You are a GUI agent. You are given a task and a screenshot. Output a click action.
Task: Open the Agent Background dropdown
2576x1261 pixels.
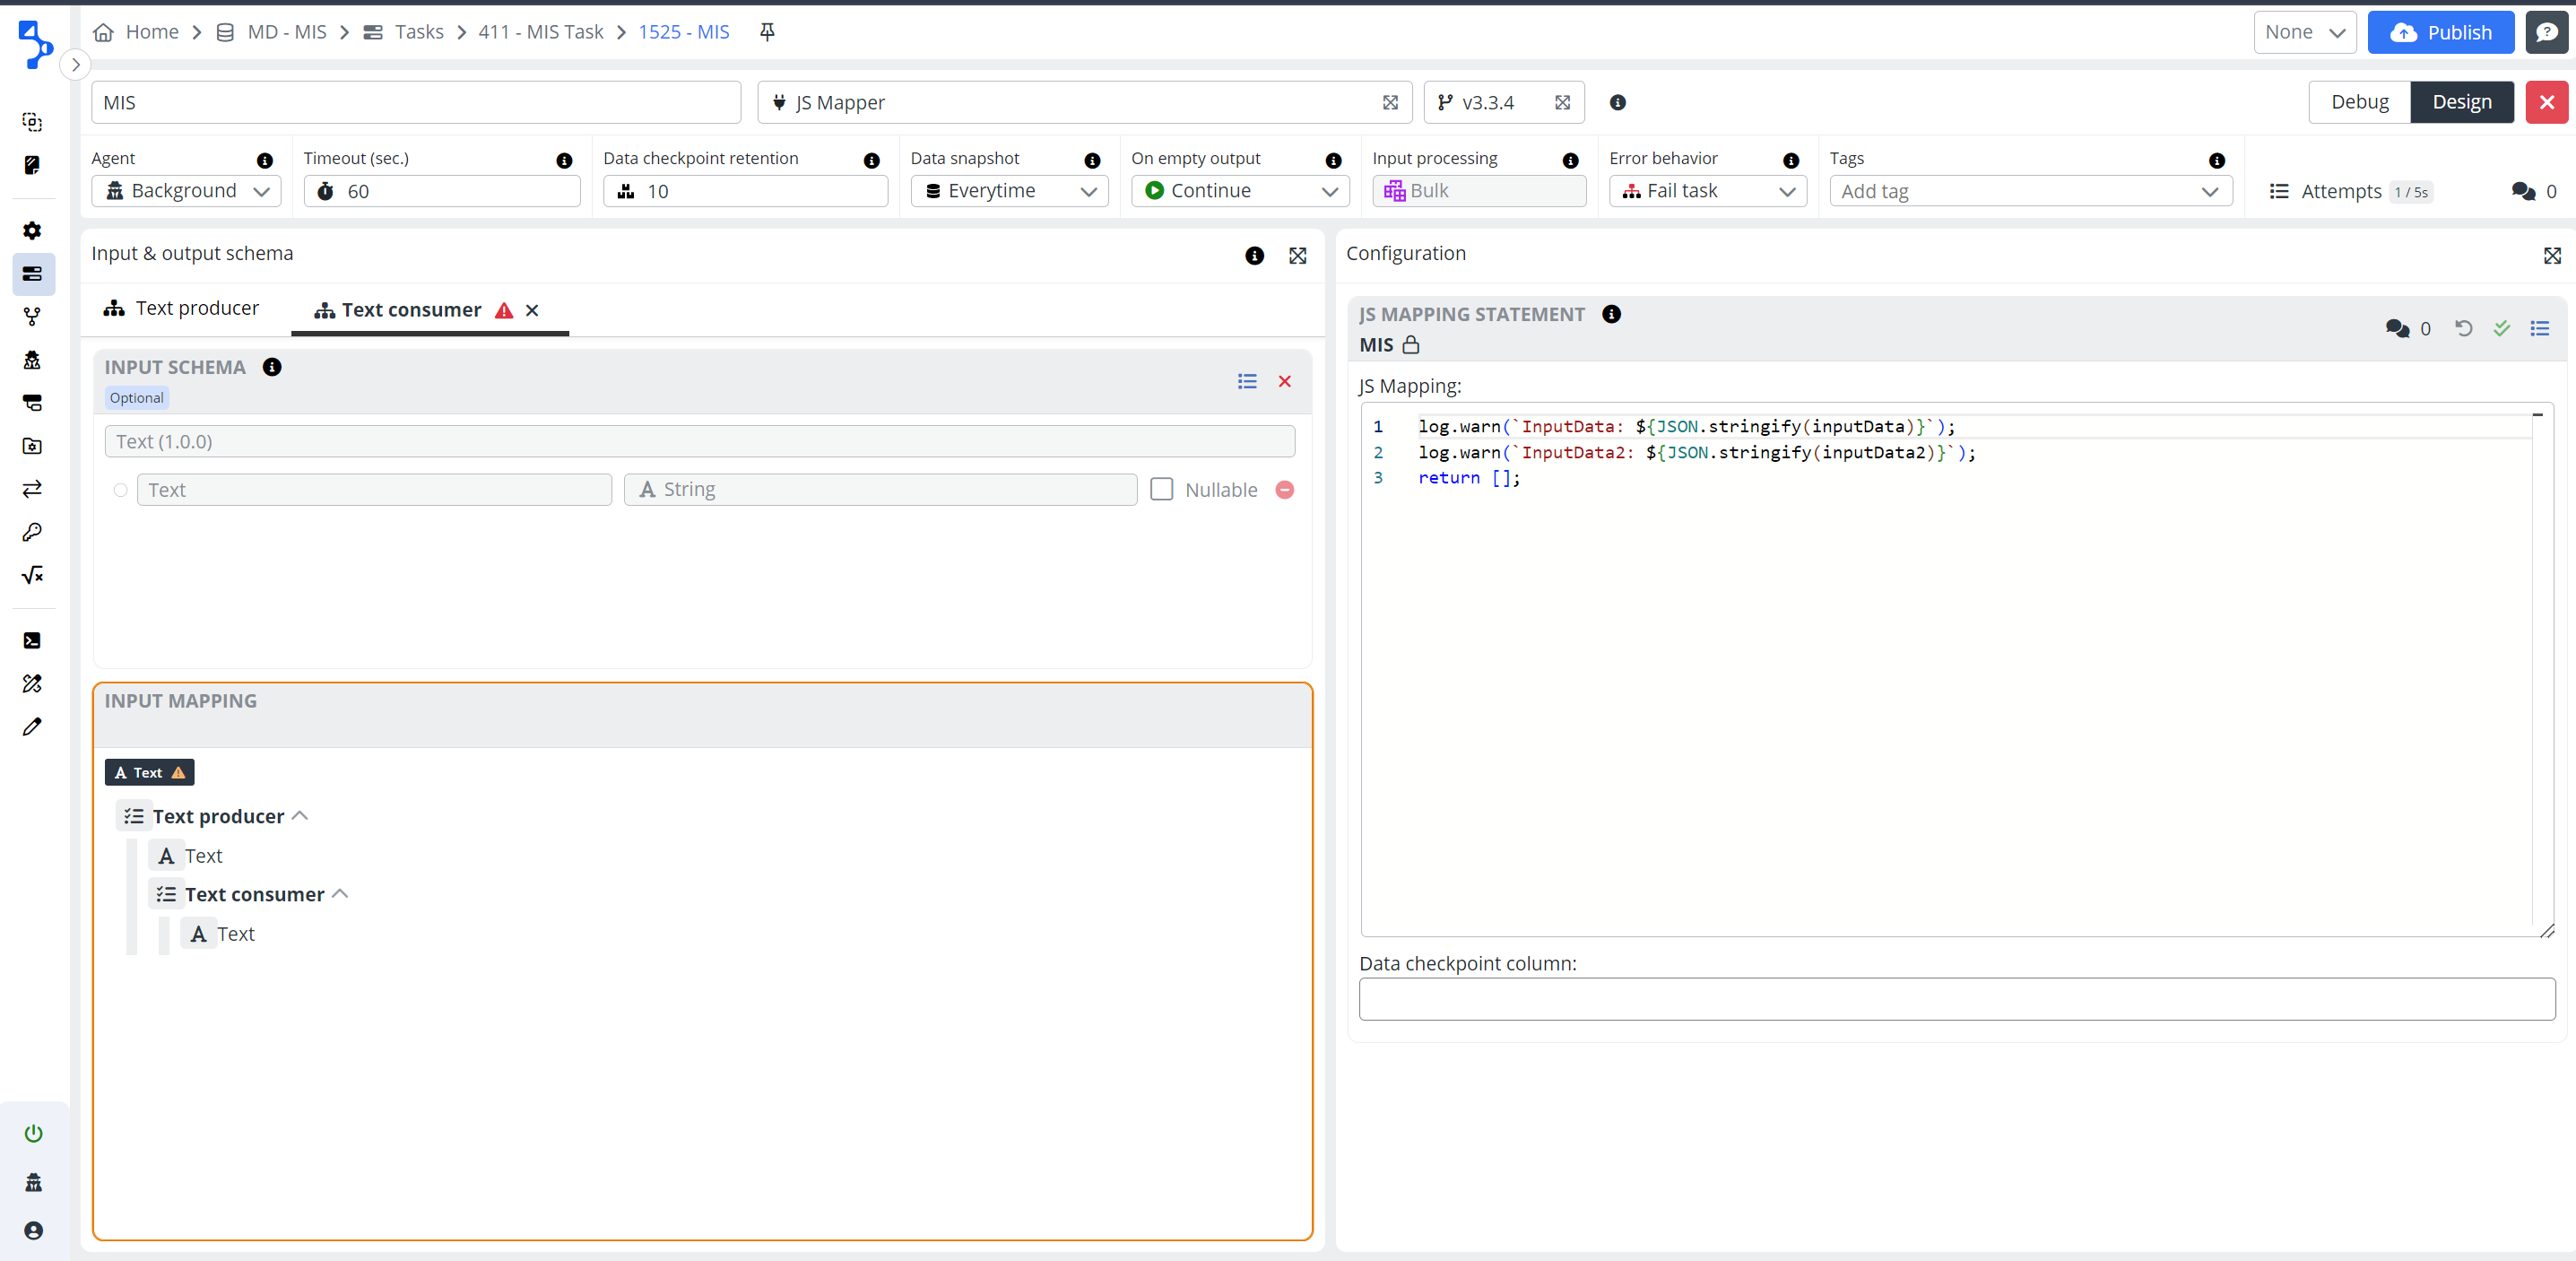tap(186, 191)
